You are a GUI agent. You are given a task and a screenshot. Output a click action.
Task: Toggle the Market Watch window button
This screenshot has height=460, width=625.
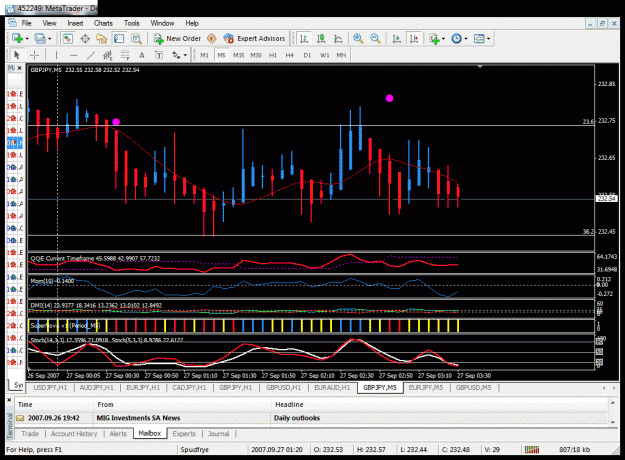click(x=67, y=39)
